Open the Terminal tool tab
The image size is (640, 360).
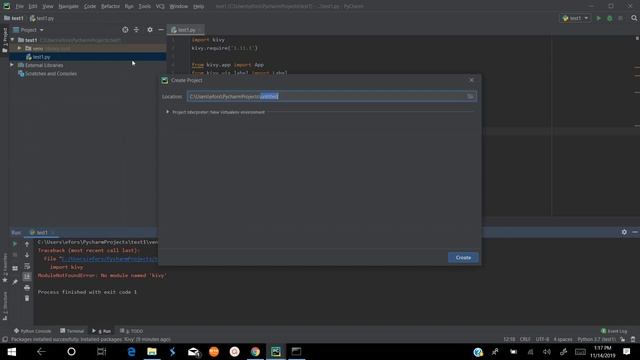(x=72, y=331)
